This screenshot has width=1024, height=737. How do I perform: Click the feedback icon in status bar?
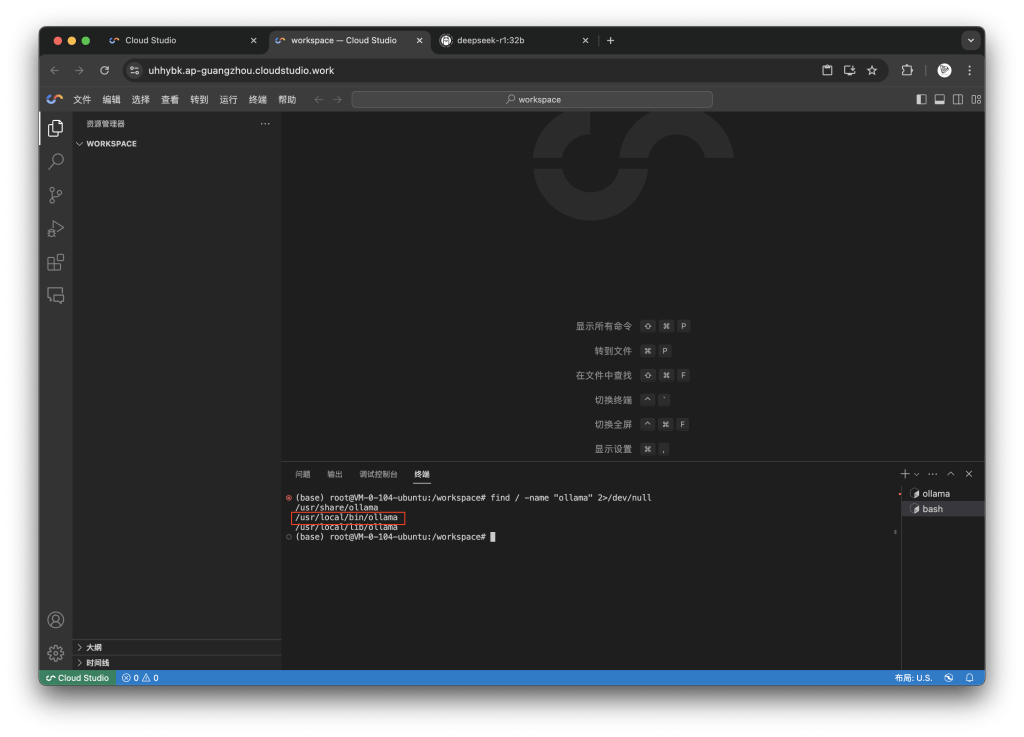coord(948,678)
